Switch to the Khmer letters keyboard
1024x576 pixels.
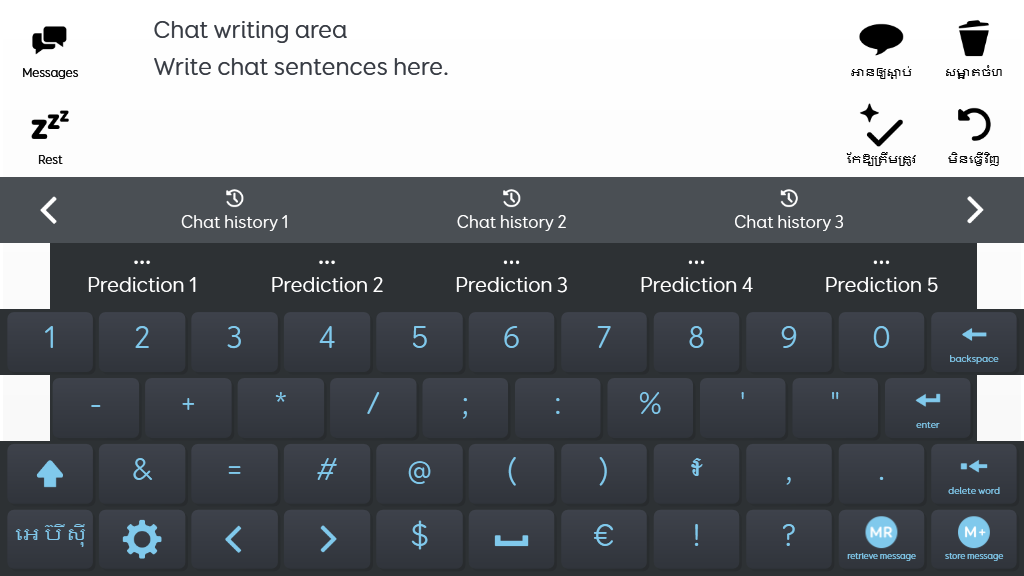(x=50, y=538)
